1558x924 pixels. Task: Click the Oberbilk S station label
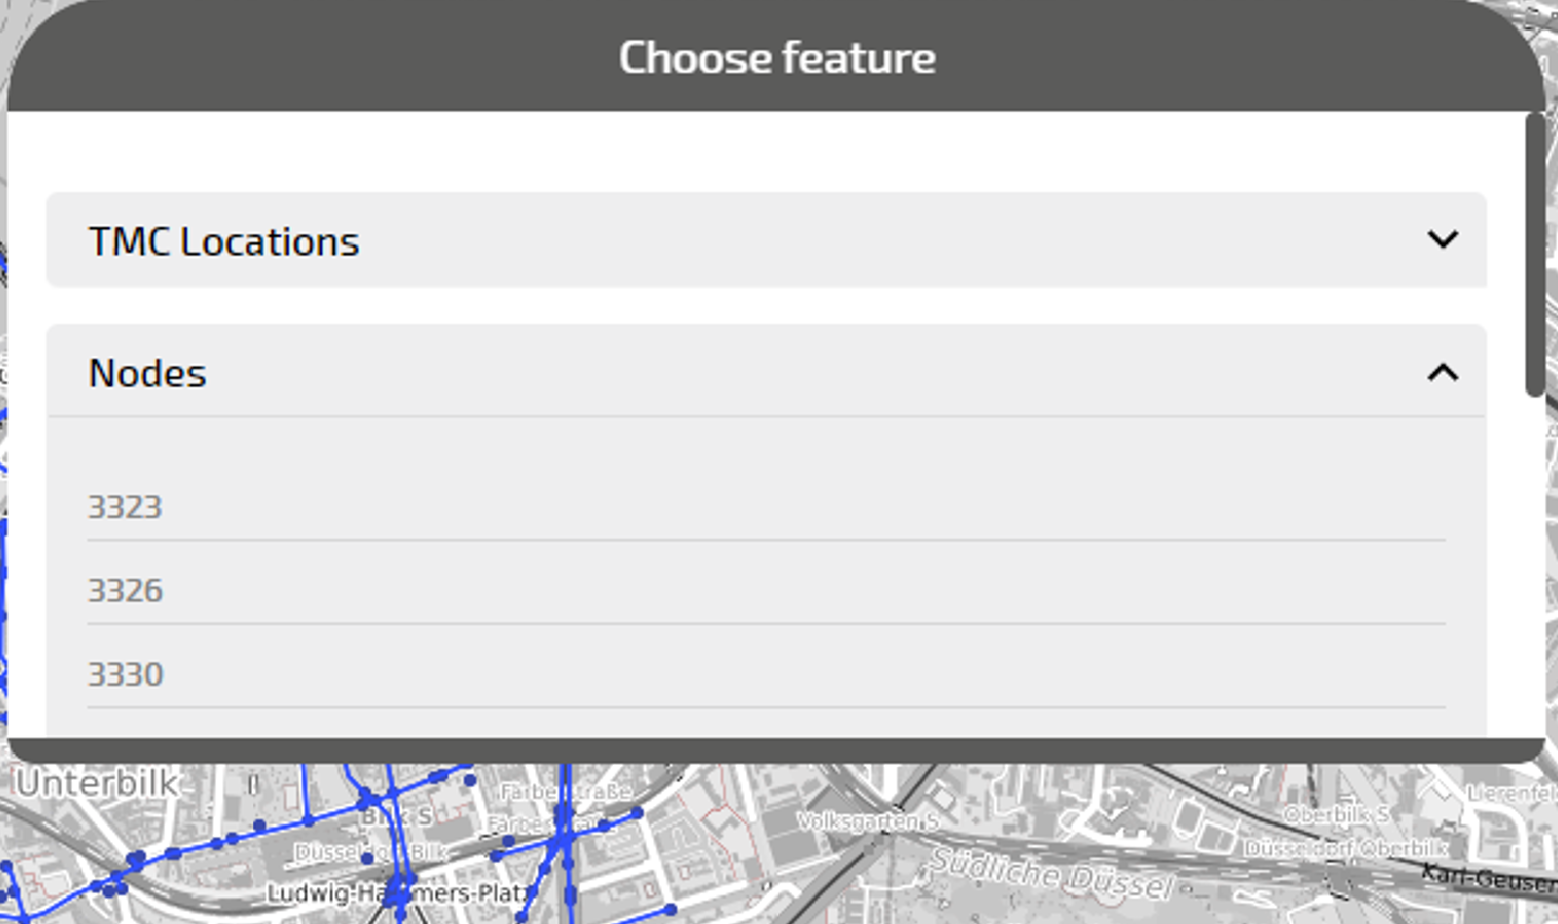[x=1336, y=815]
